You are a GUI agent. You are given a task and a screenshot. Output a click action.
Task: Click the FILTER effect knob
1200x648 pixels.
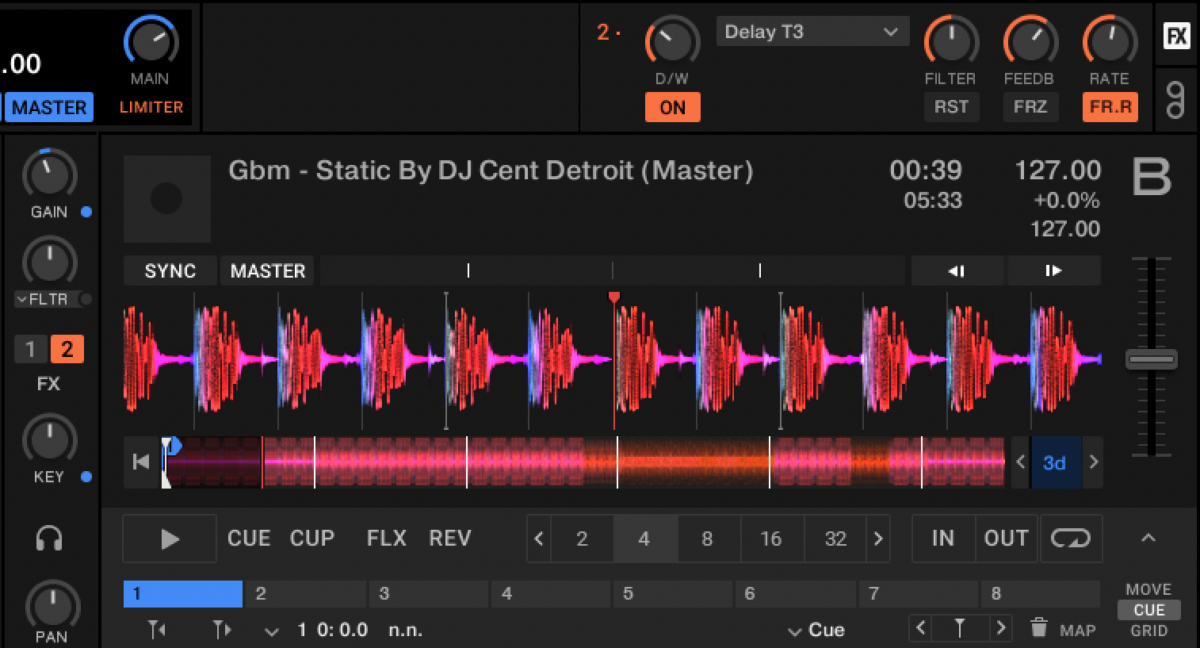click(x=950, y=41)
